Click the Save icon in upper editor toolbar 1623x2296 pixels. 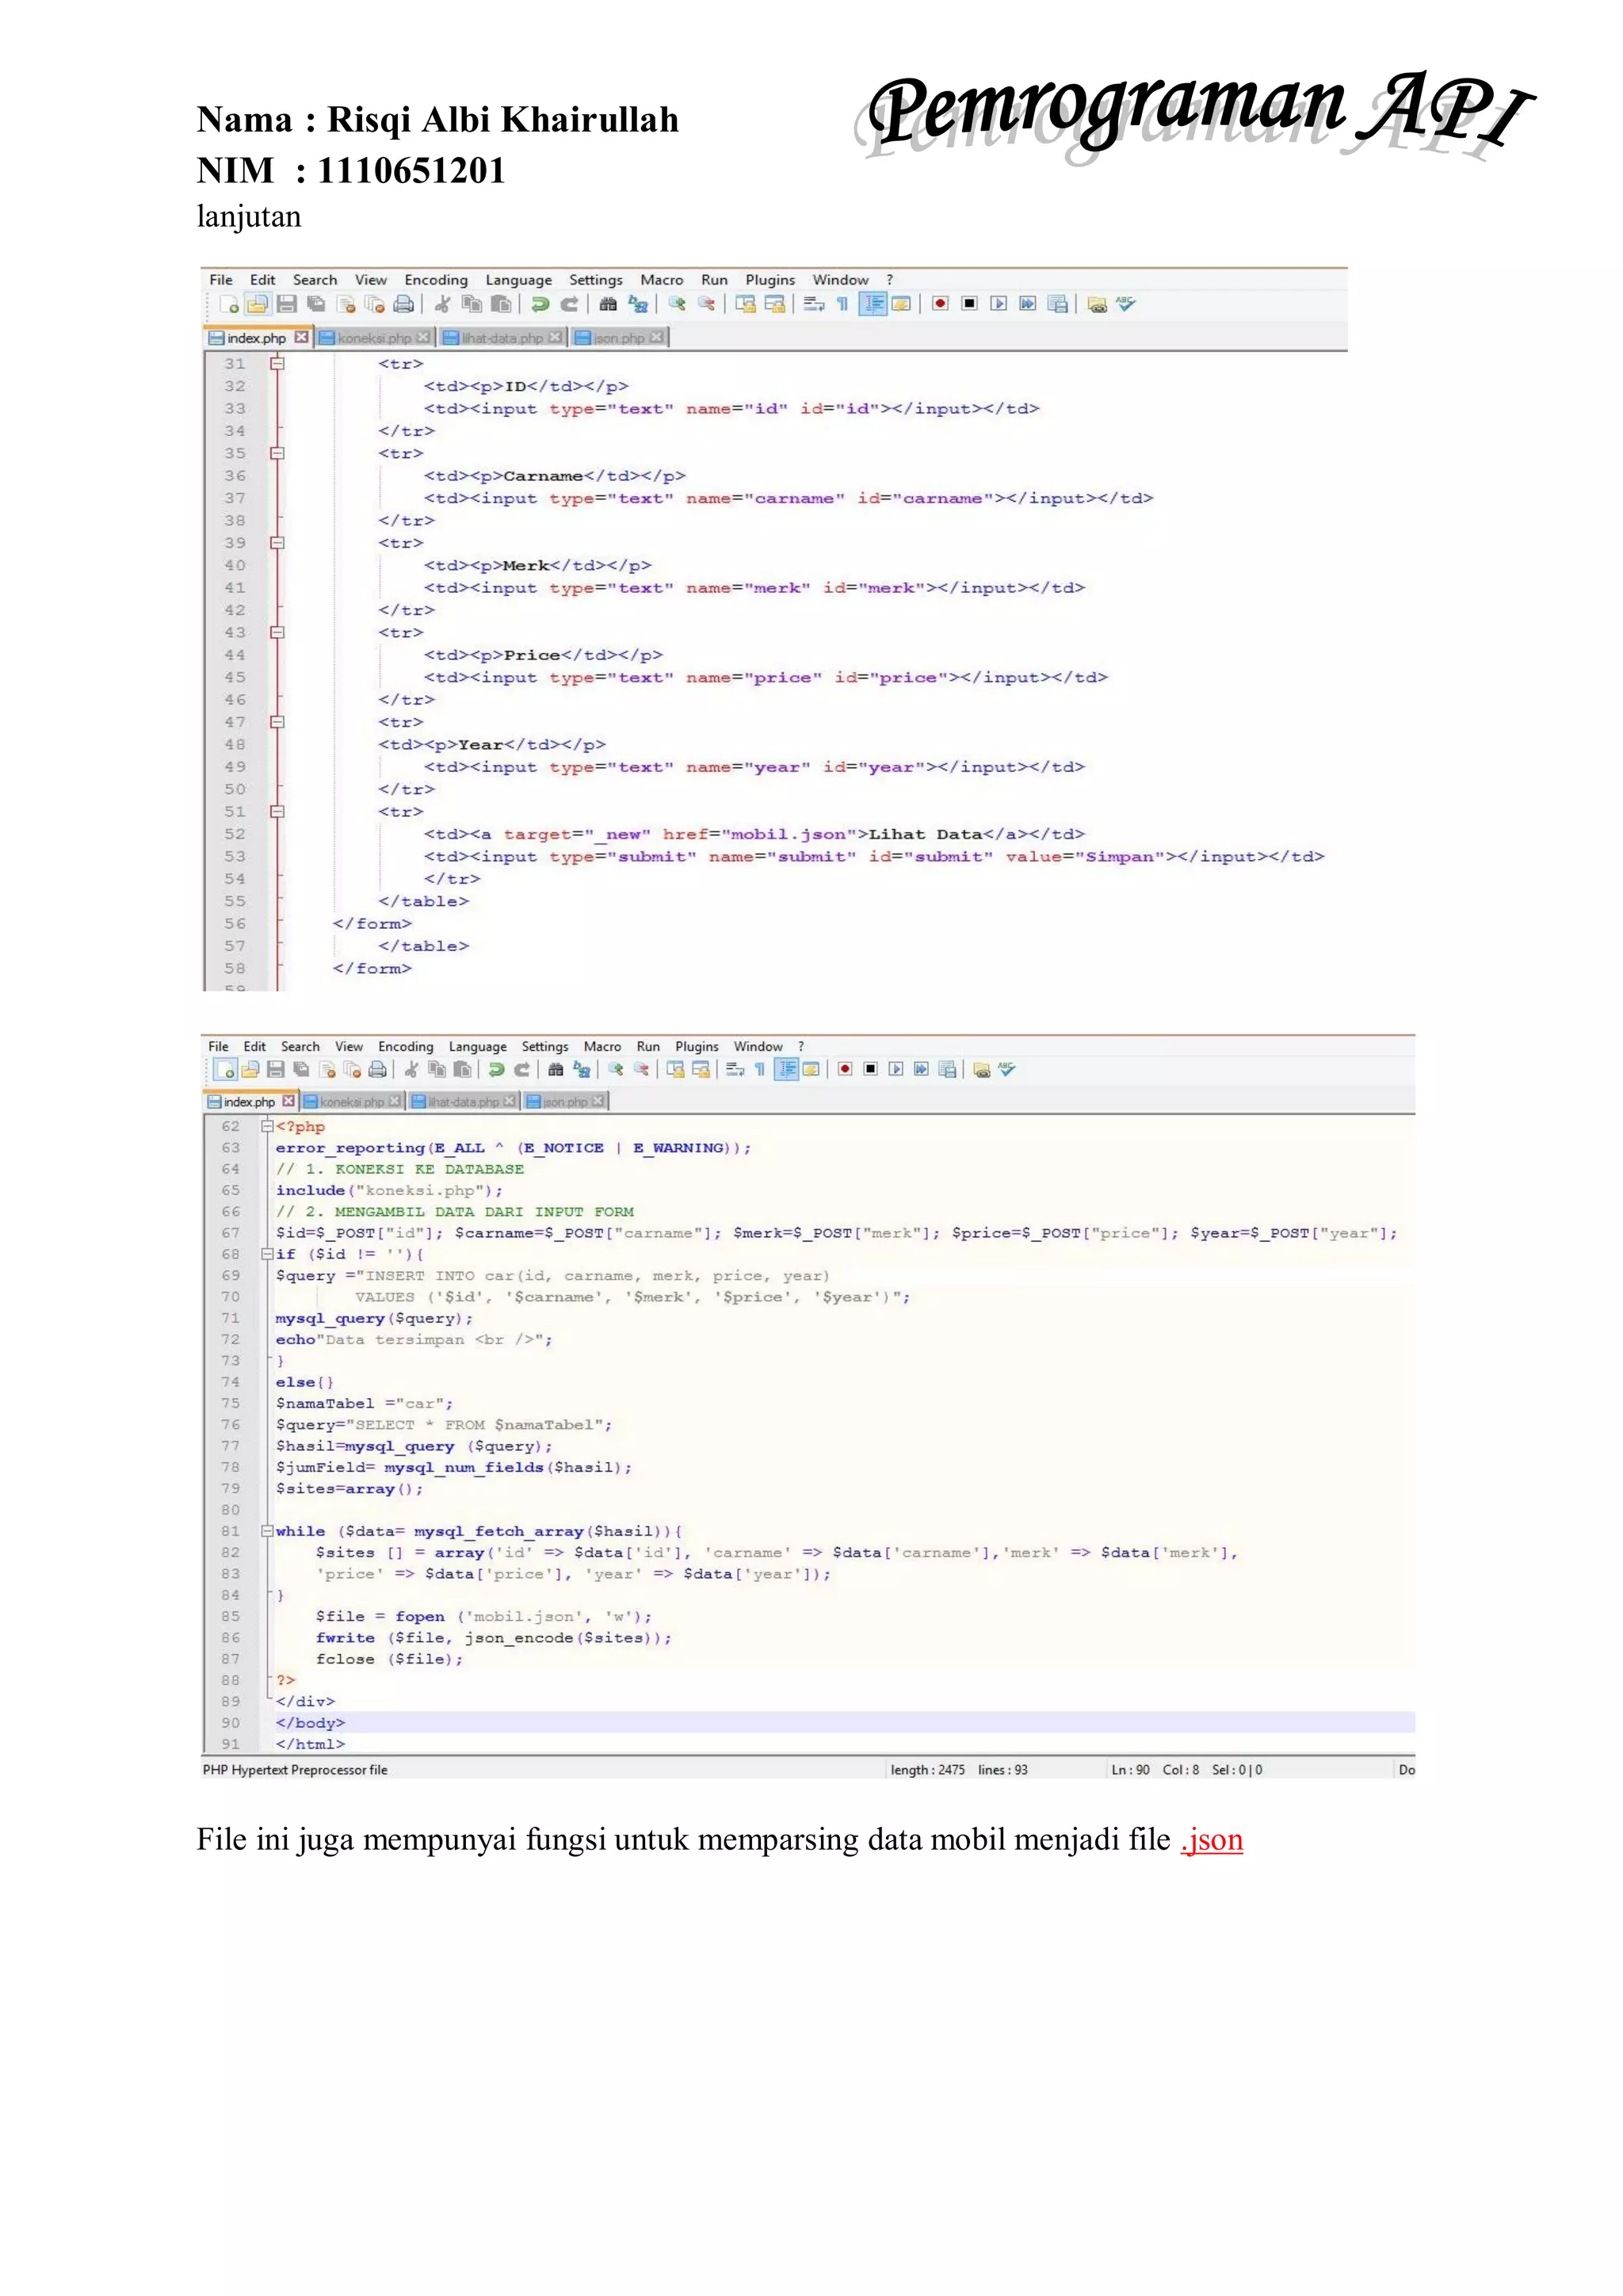pyautogui.click(x=287, y=304)
